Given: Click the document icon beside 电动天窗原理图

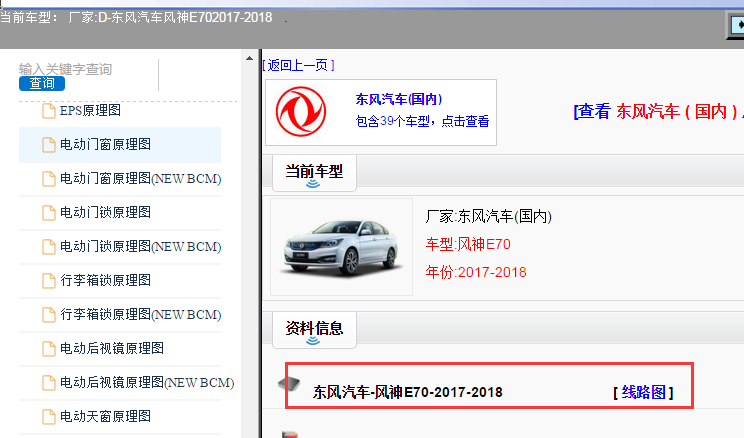Looking at the screenshot, I should (49, 416).
